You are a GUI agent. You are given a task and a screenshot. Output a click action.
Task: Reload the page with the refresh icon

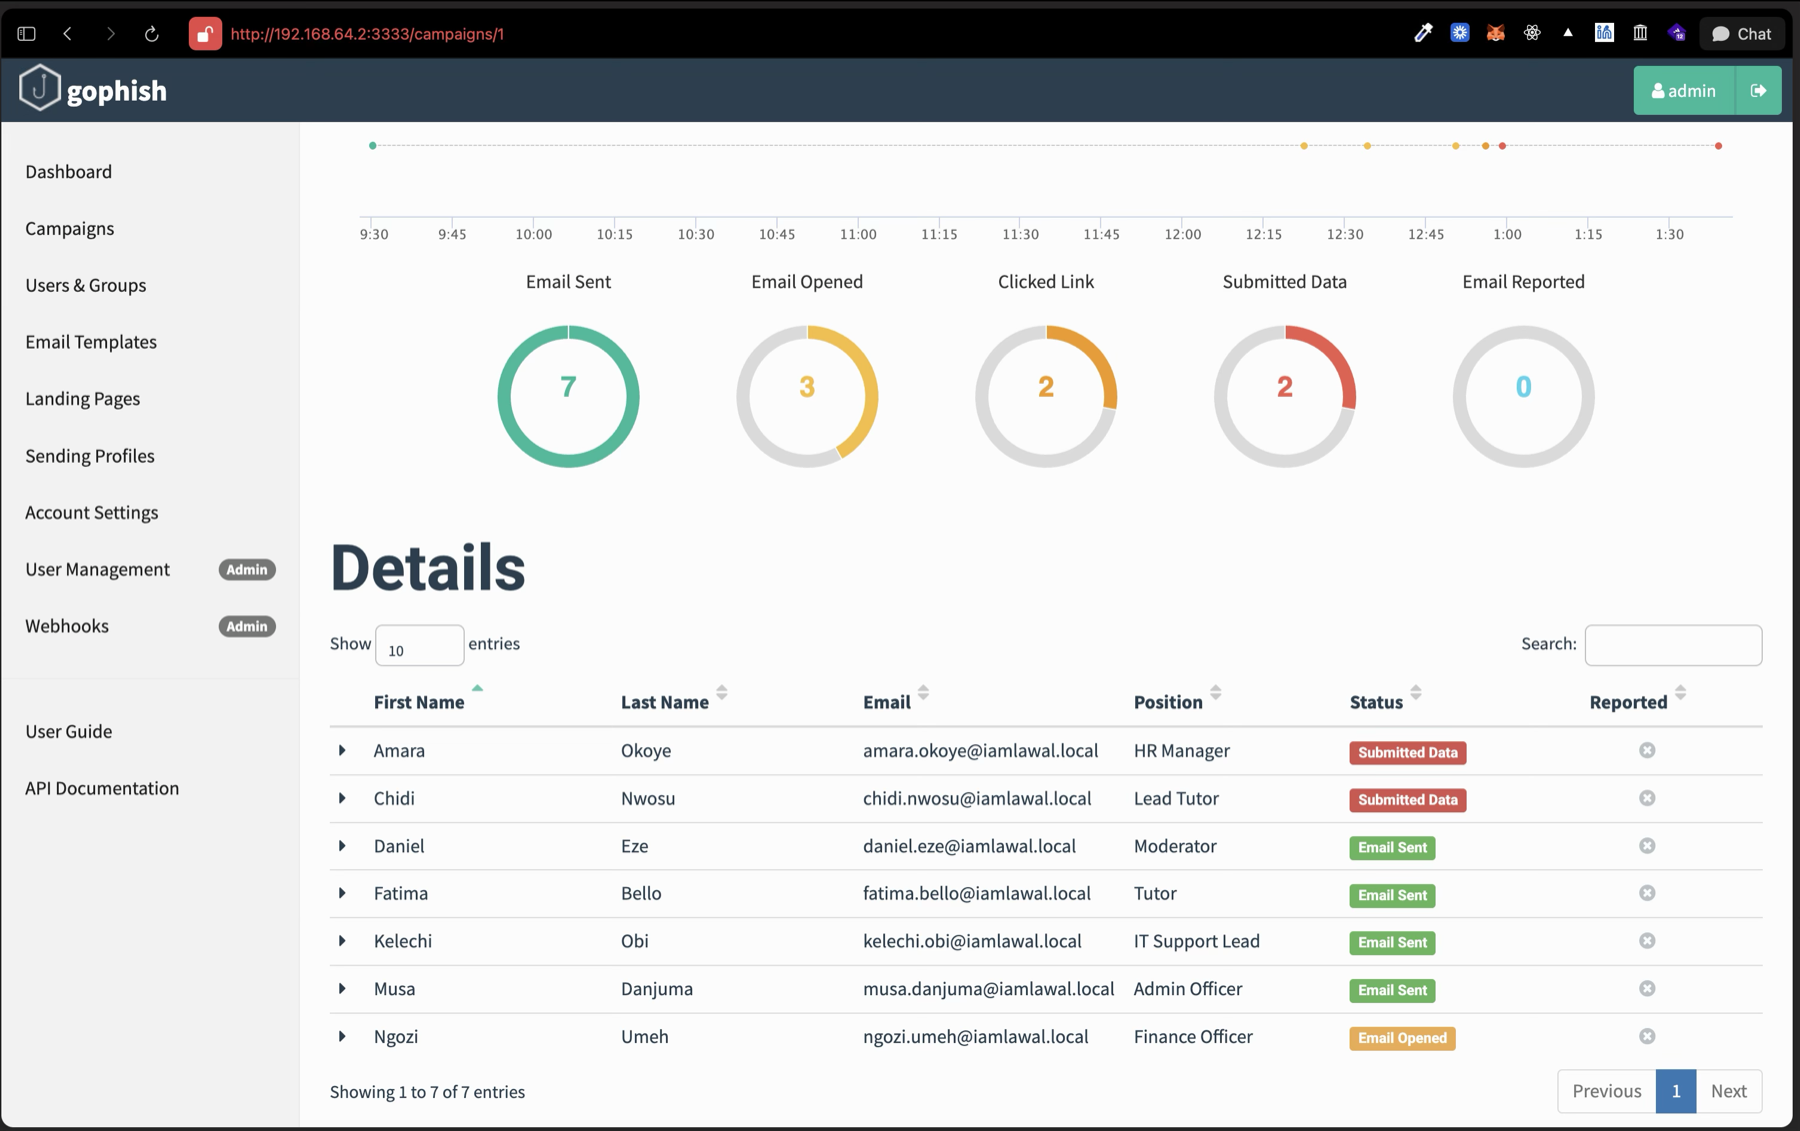(152, 34)
